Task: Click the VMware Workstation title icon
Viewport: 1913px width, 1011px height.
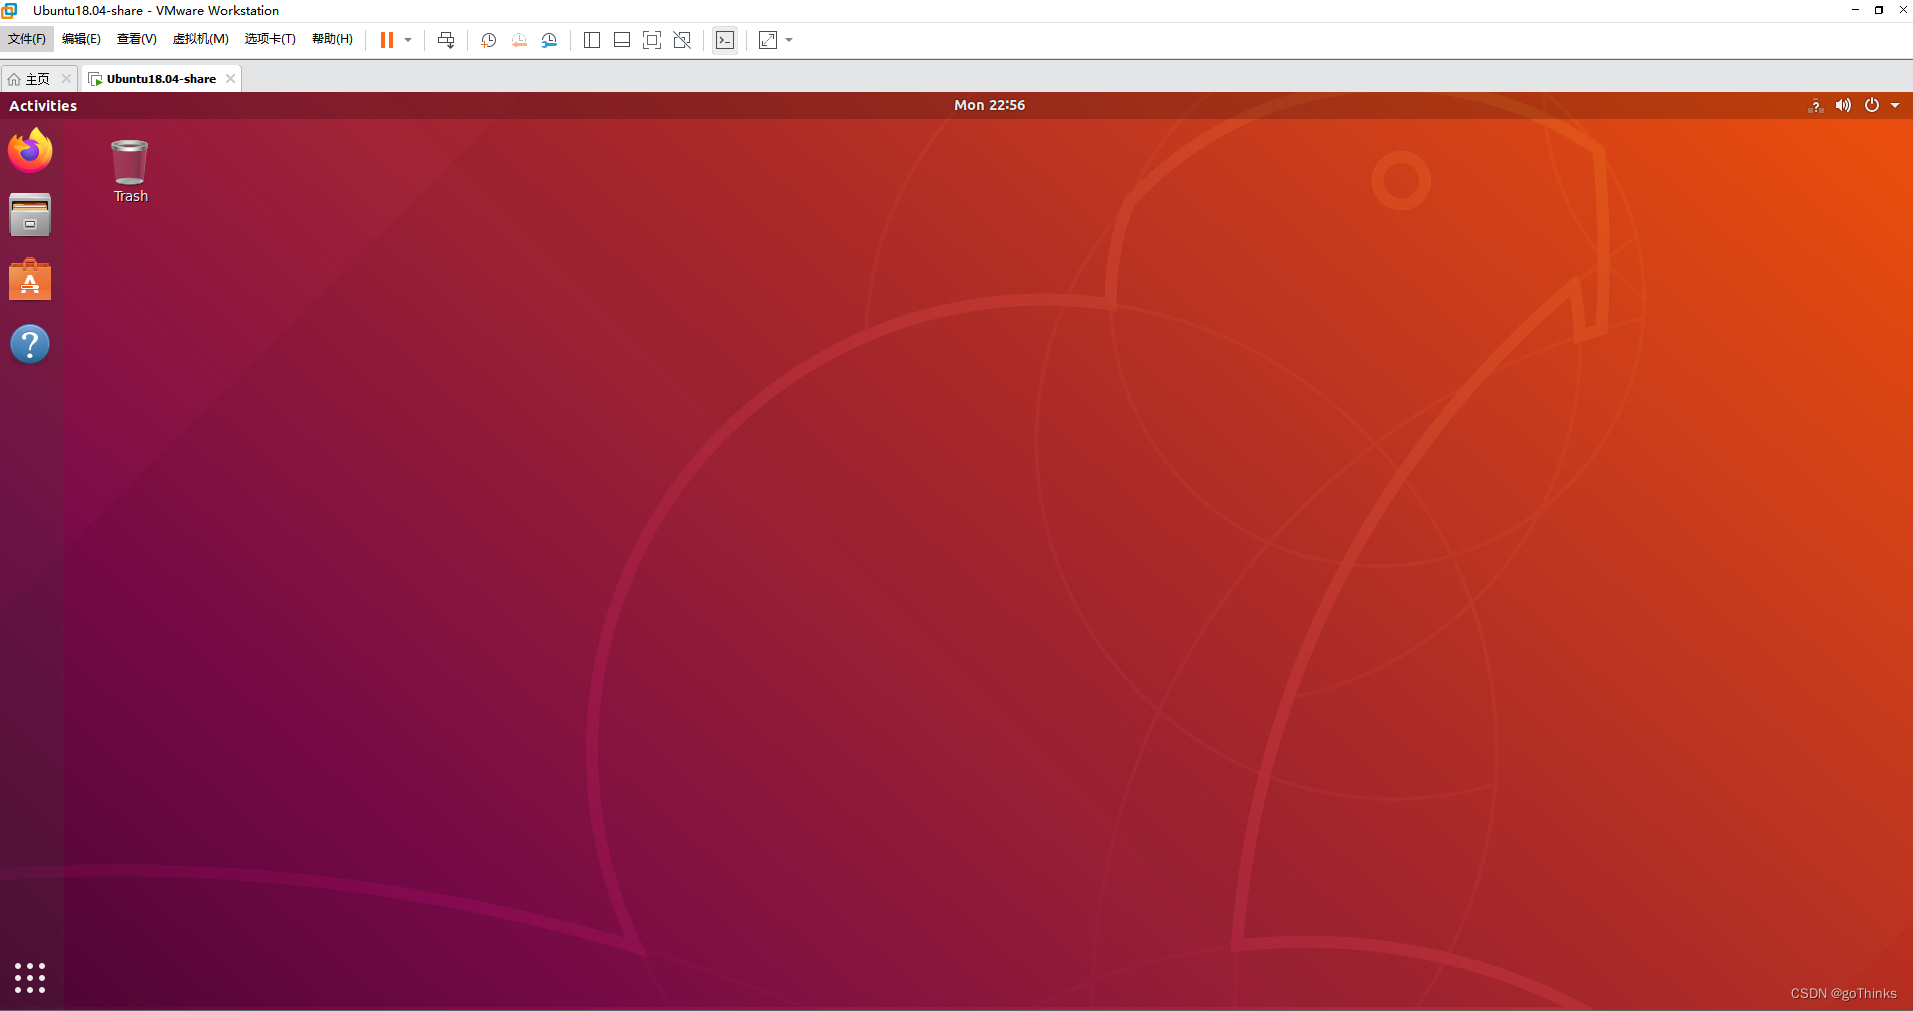Action: pyautogui.click(x=10, y=10)
